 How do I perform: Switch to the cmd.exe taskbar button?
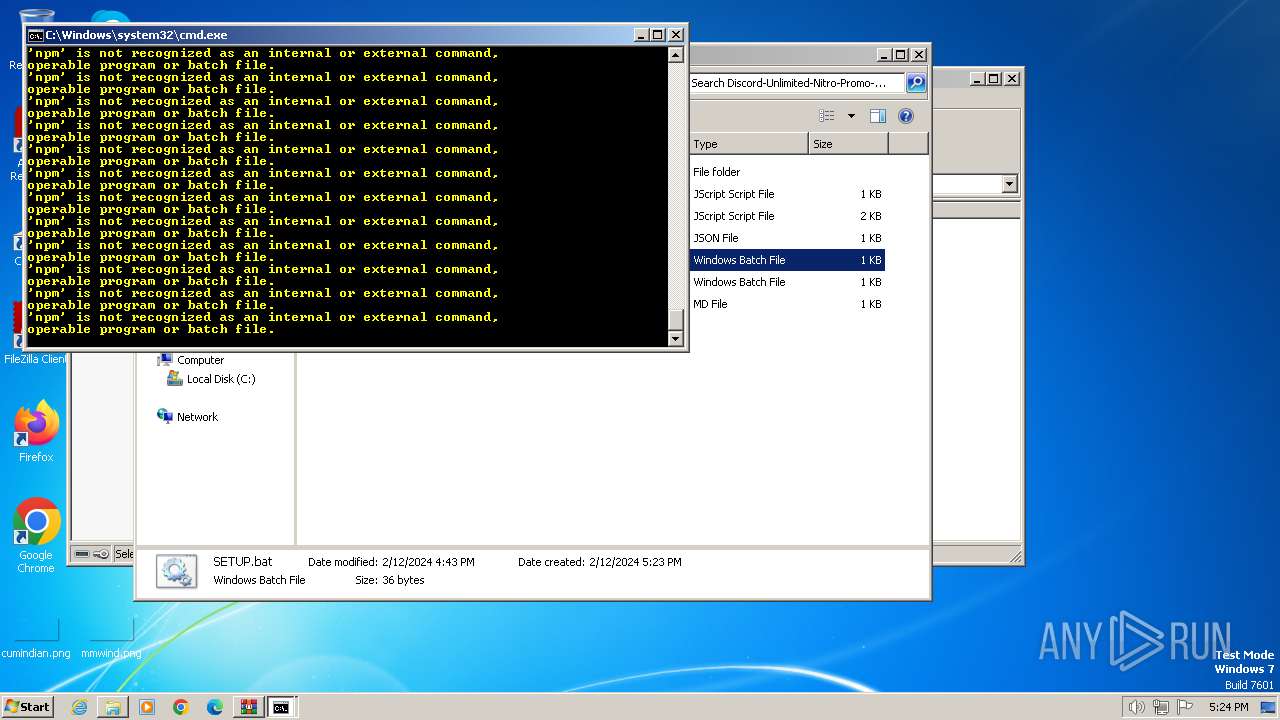tap(282, 707)
